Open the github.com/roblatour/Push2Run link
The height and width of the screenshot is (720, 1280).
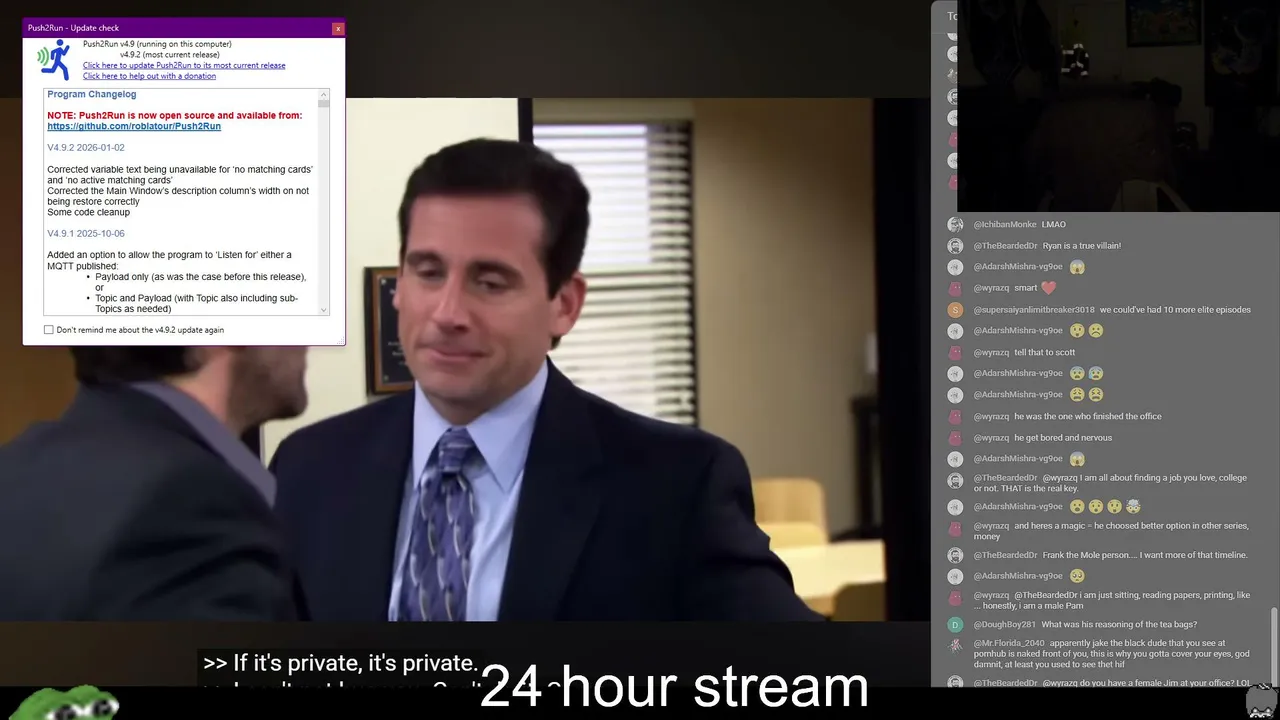[x=134, y=127]
